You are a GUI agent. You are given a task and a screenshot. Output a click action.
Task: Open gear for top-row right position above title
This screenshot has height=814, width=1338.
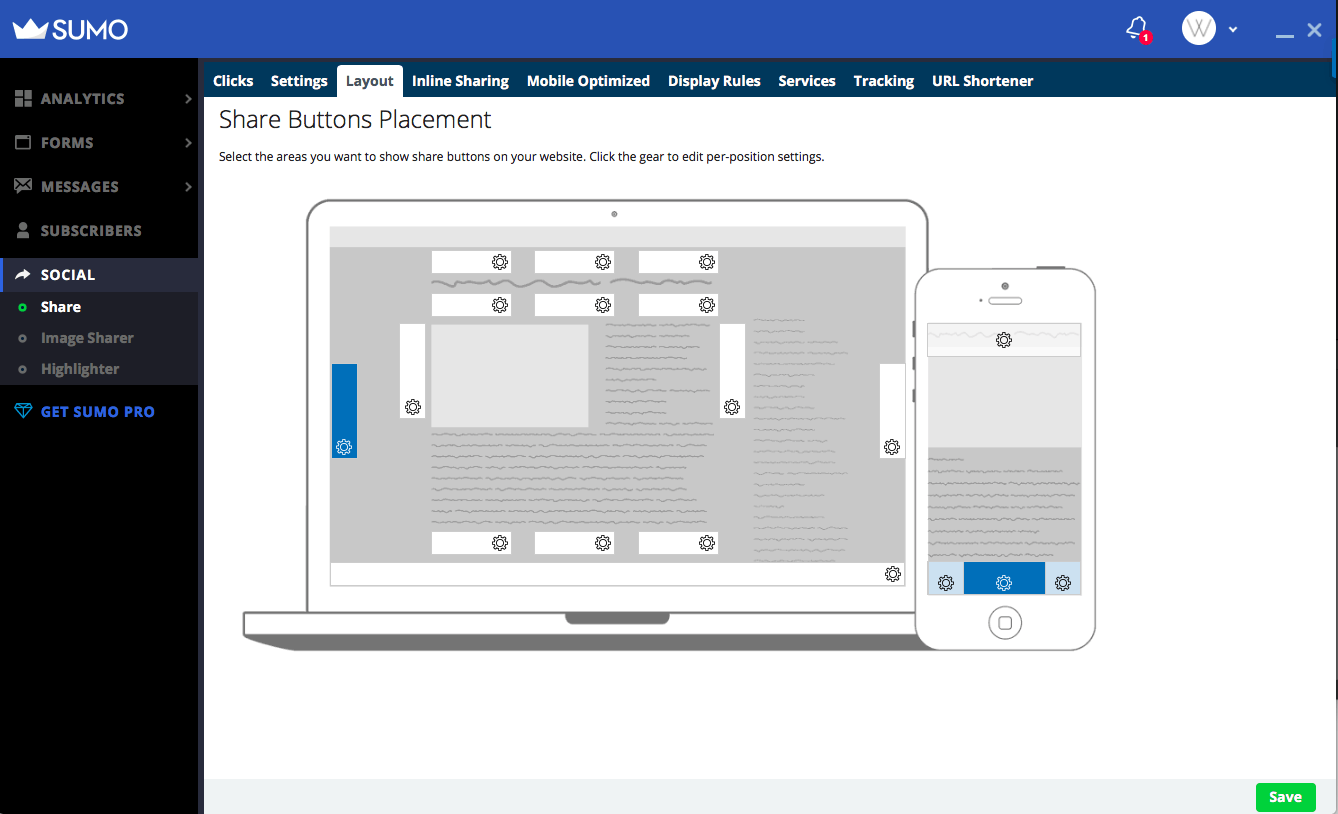(707, 262)
